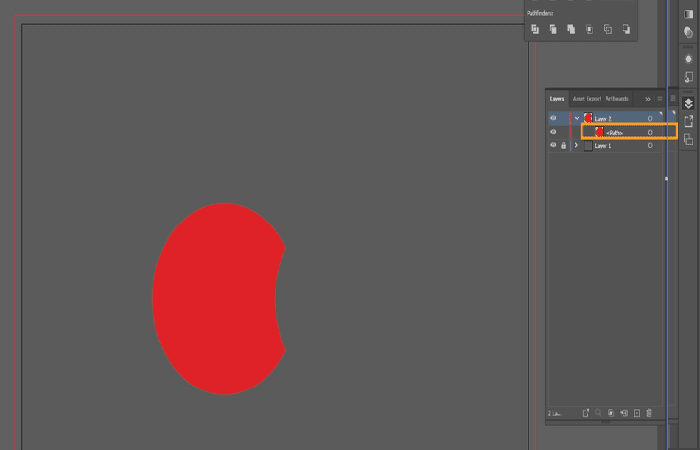
Task: Switch to the Asset Export tab
Action: click(587, 99)
